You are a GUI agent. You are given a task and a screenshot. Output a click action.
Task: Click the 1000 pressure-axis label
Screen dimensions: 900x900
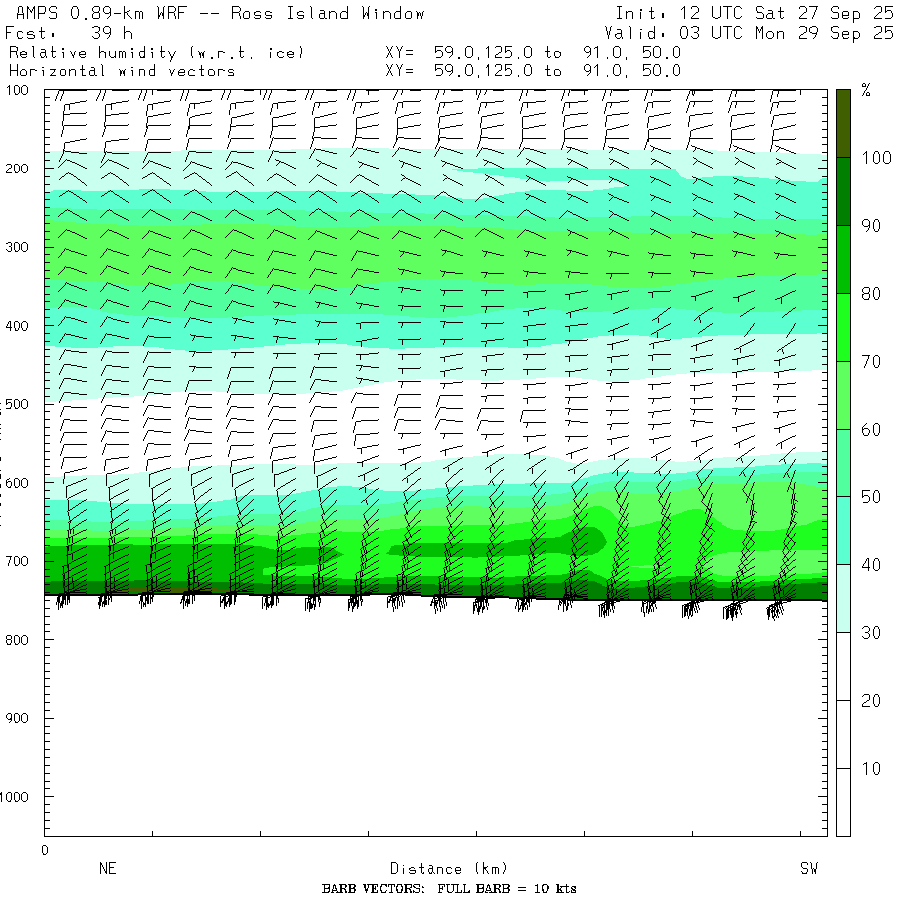pyautogui.click(x=14, y=797)
